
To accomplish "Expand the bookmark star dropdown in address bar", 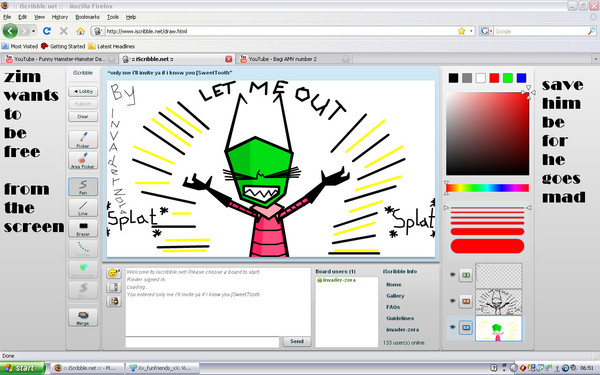I will click(x=471, y=31).
